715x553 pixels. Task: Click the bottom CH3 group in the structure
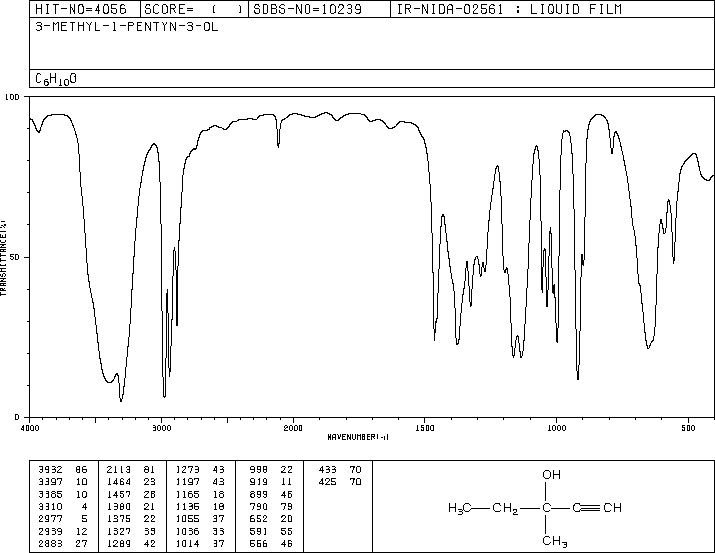pyautogui.click(x=555, y=542)
